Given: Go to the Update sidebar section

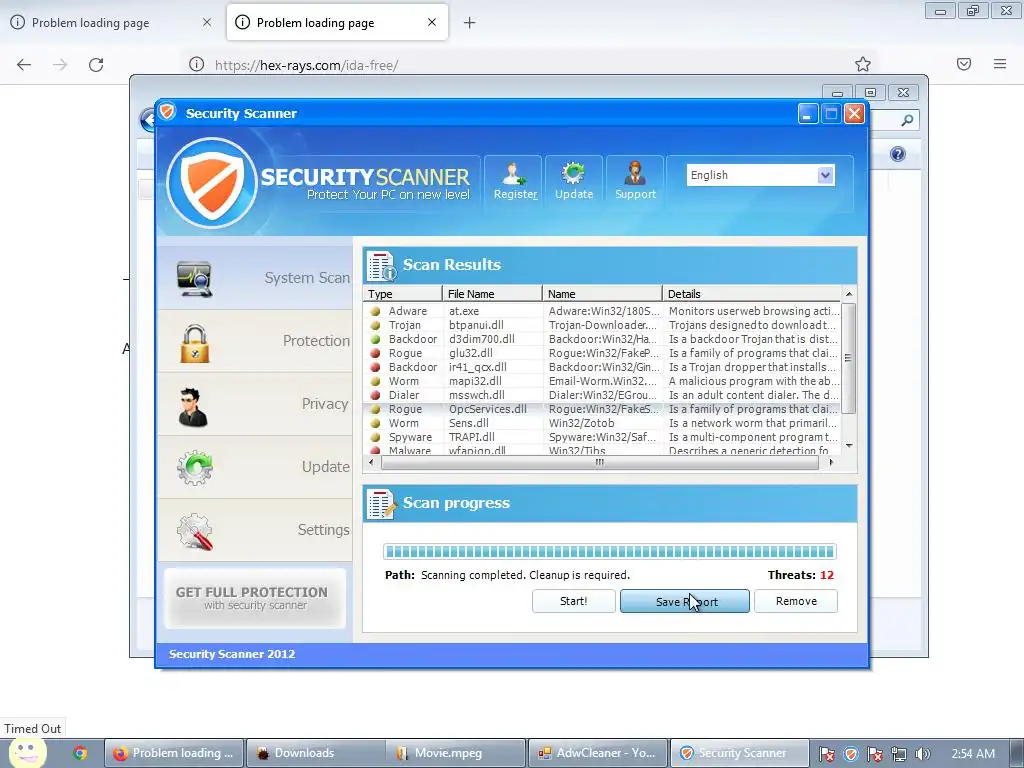Looking at the screenshot, I should 255,467.
